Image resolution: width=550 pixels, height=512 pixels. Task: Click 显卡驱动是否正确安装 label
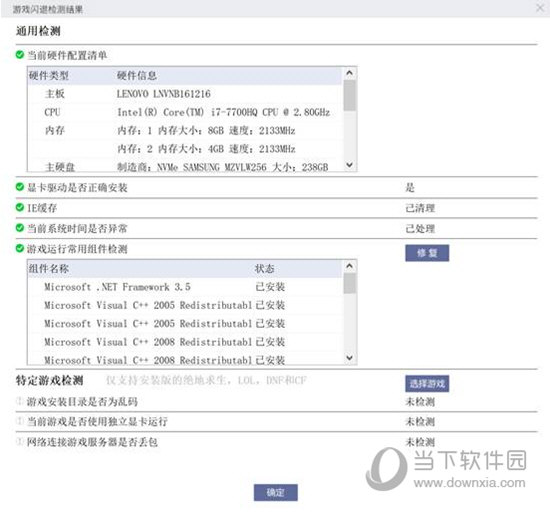click(77, 188)
